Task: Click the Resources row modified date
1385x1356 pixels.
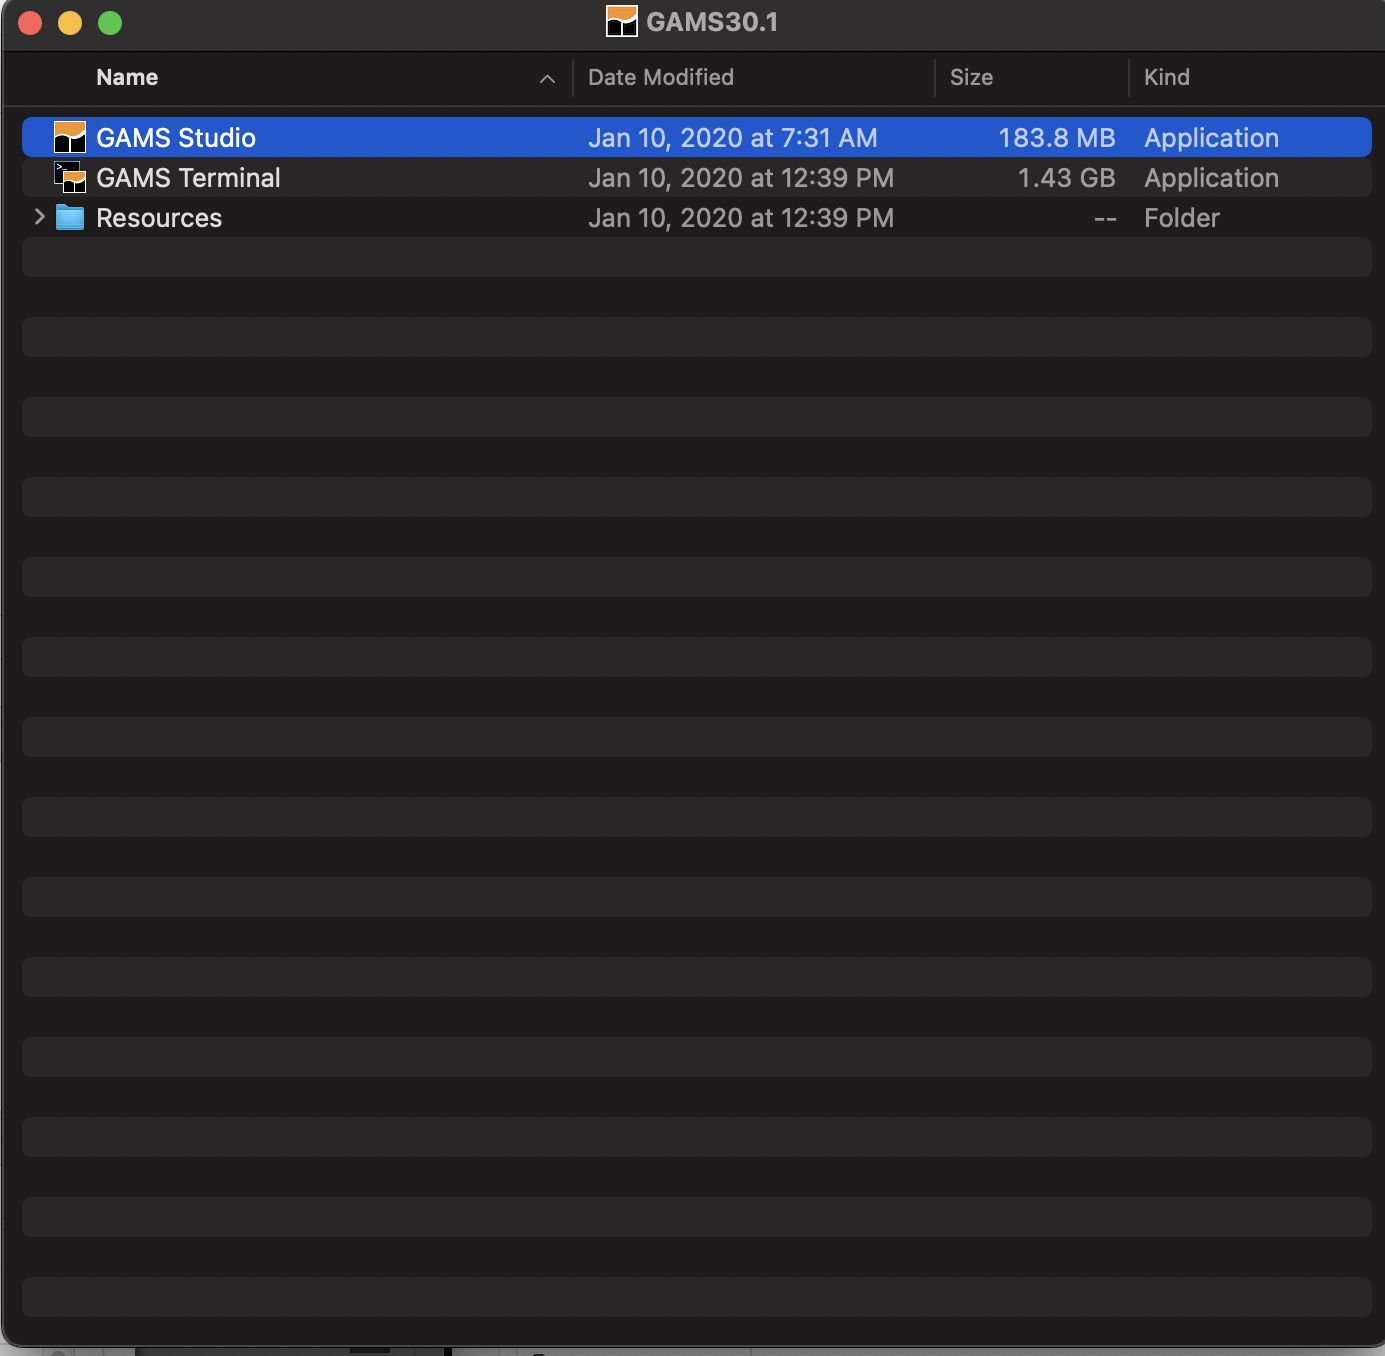Action: pos(741,217)
